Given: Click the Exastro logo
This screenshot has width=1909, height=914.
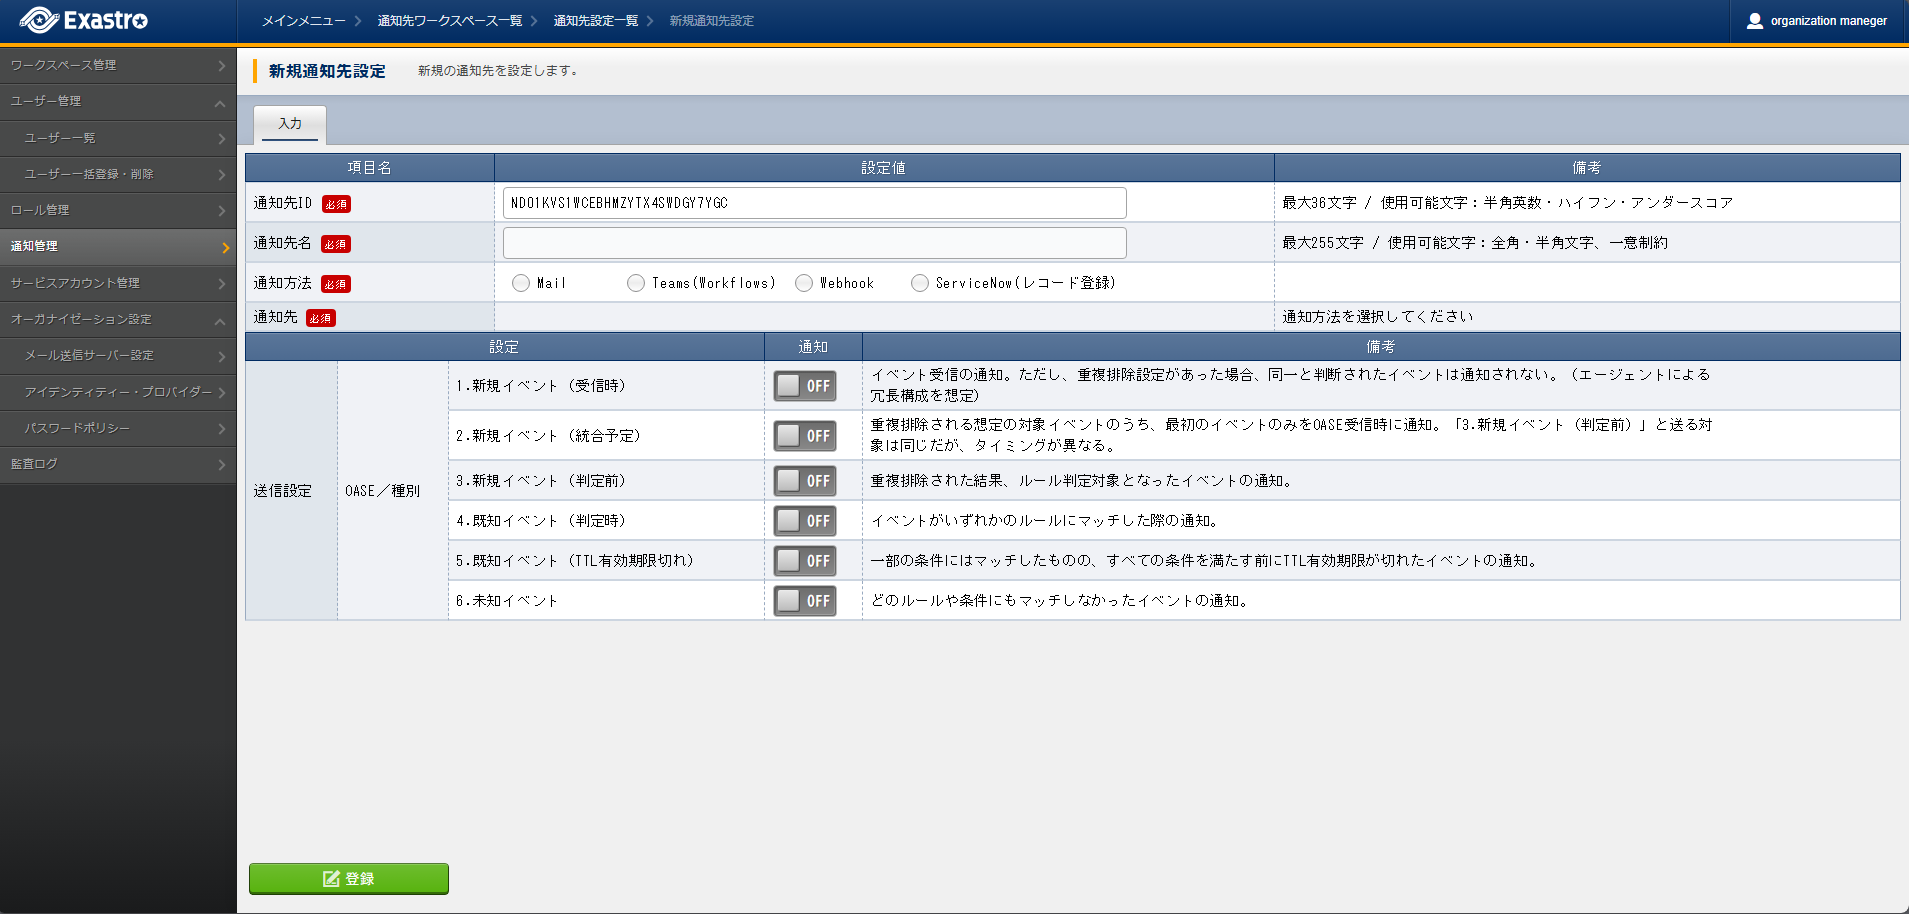Looking at the screenshot, I should [84, 20].
